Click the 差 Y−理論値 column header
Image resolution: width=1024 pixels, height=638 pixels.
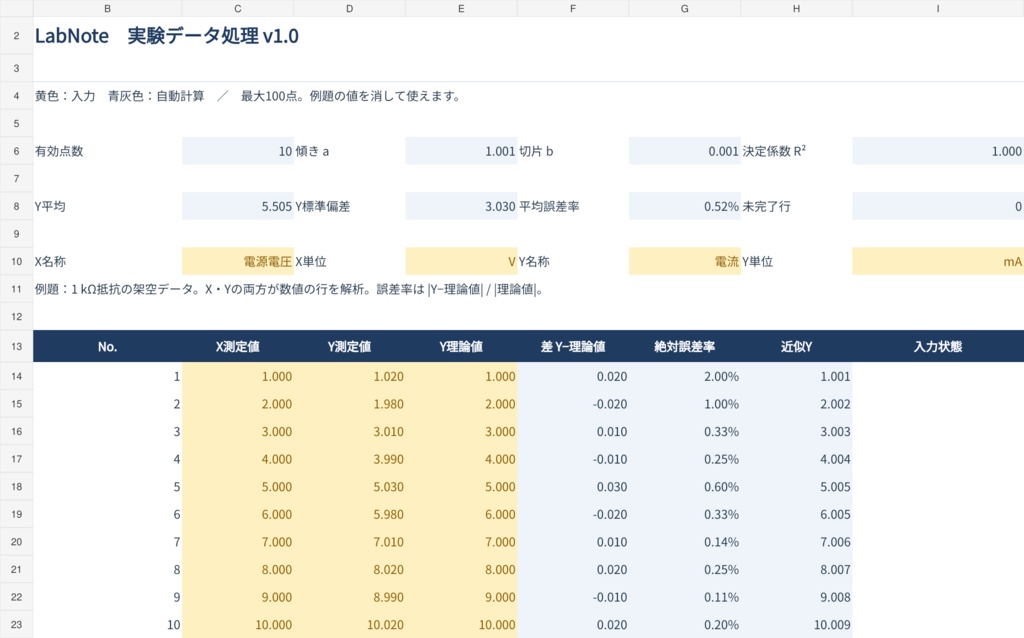(573, 346)
